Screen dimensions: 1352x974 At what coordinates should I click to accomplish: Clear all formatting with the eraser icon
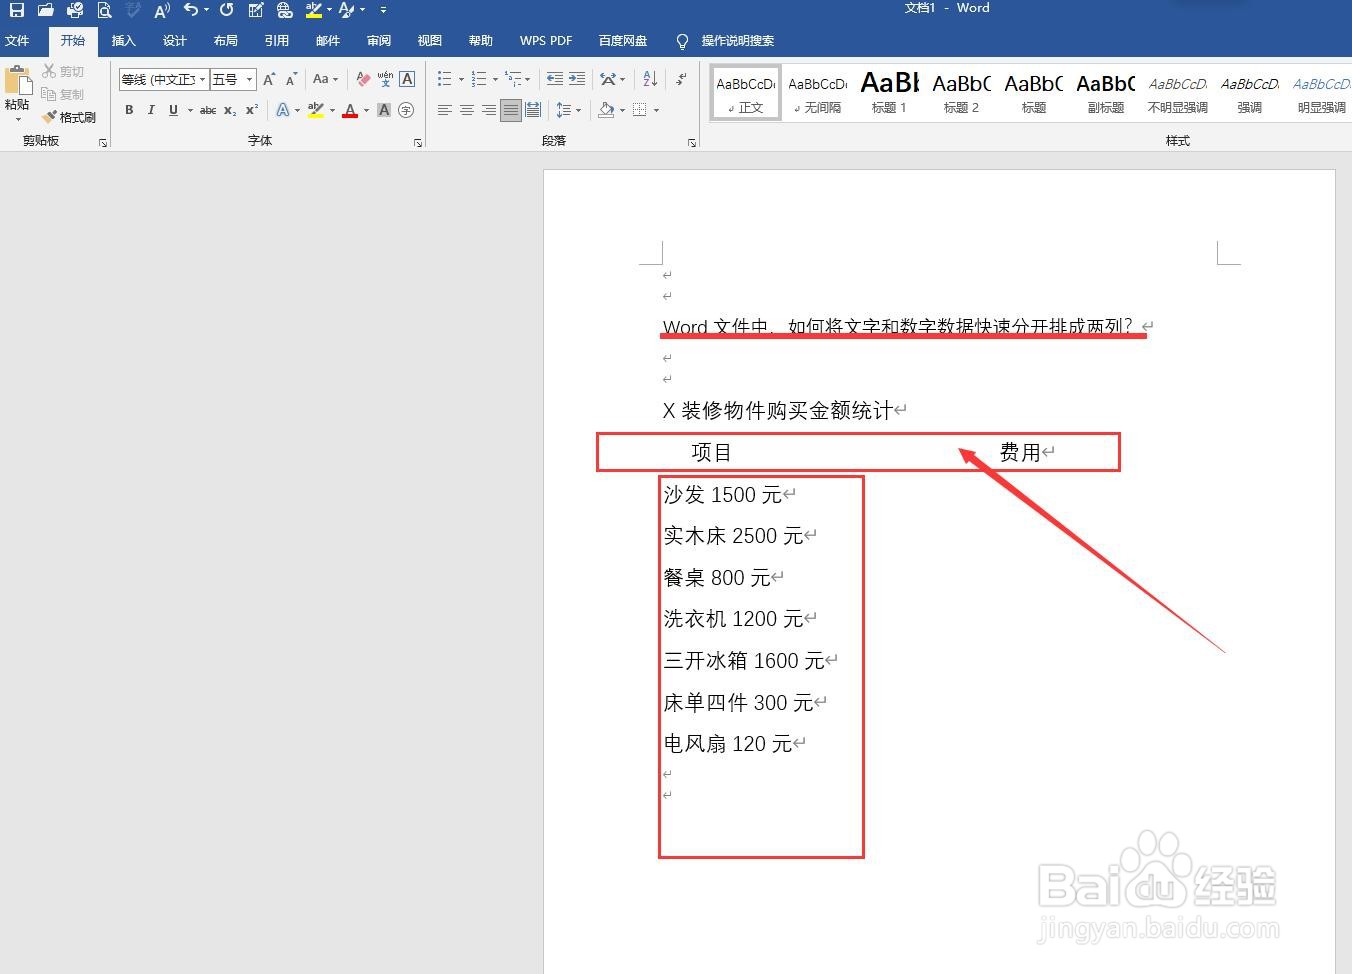[x=364, y=79]
